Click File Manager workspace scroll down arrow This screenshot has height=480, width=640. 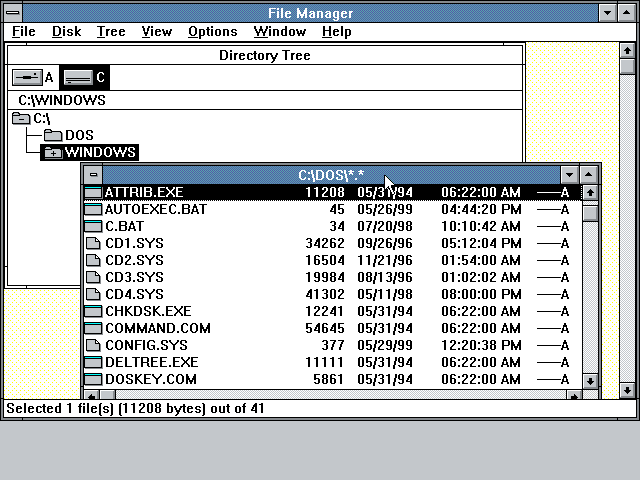627,389
